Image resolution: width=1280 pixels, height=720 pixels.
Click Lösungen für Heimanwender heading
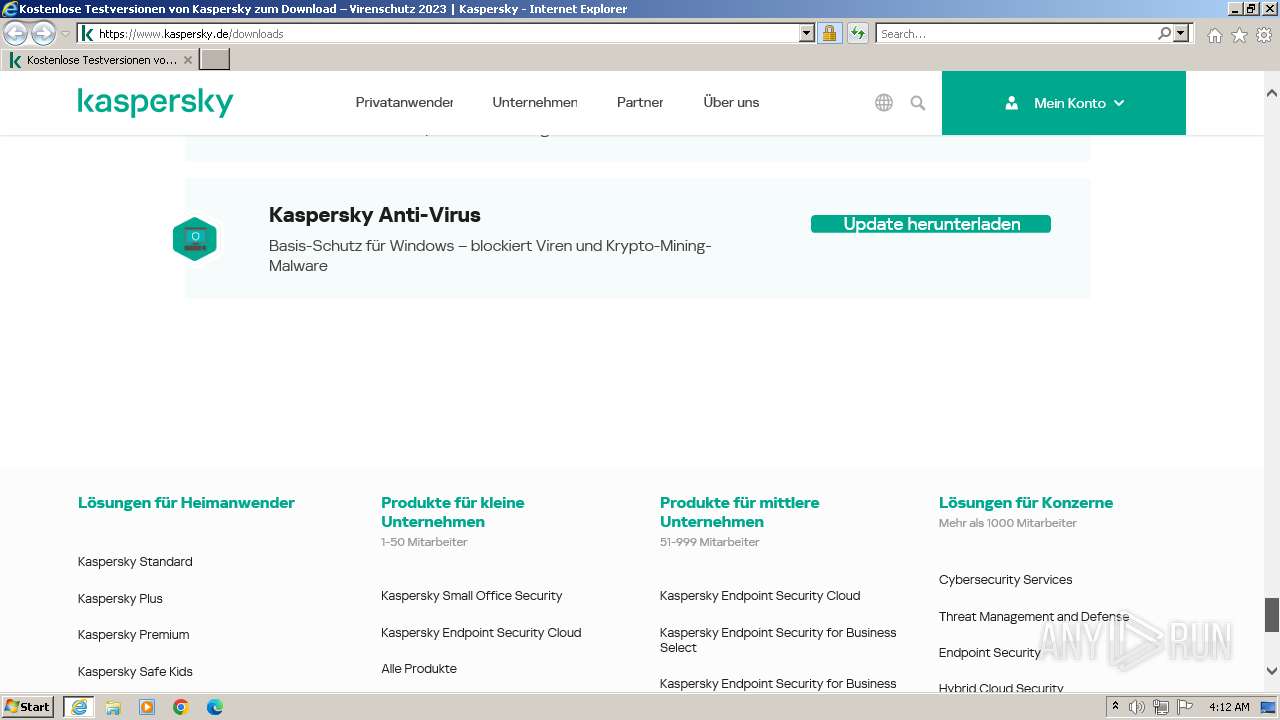pos(186,503)
